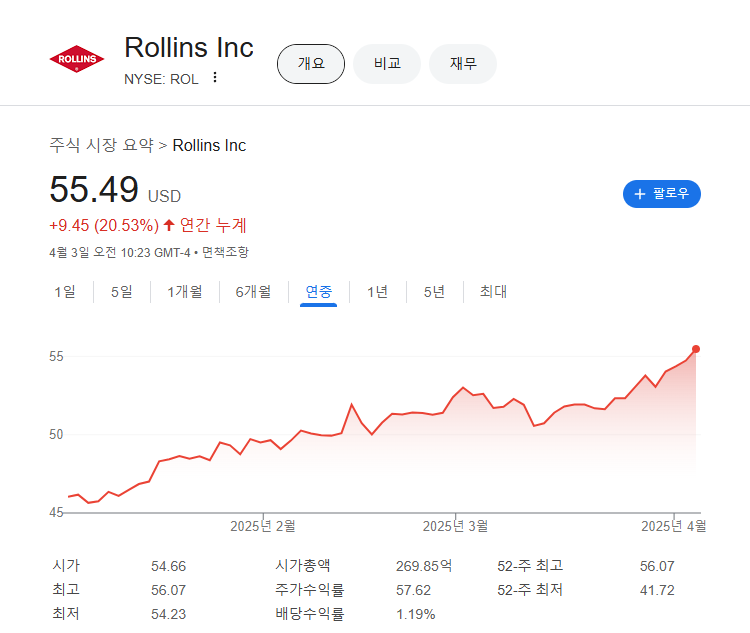Click the red up-arrow price change indicator
750x633 pixels.
coord(169,225)
